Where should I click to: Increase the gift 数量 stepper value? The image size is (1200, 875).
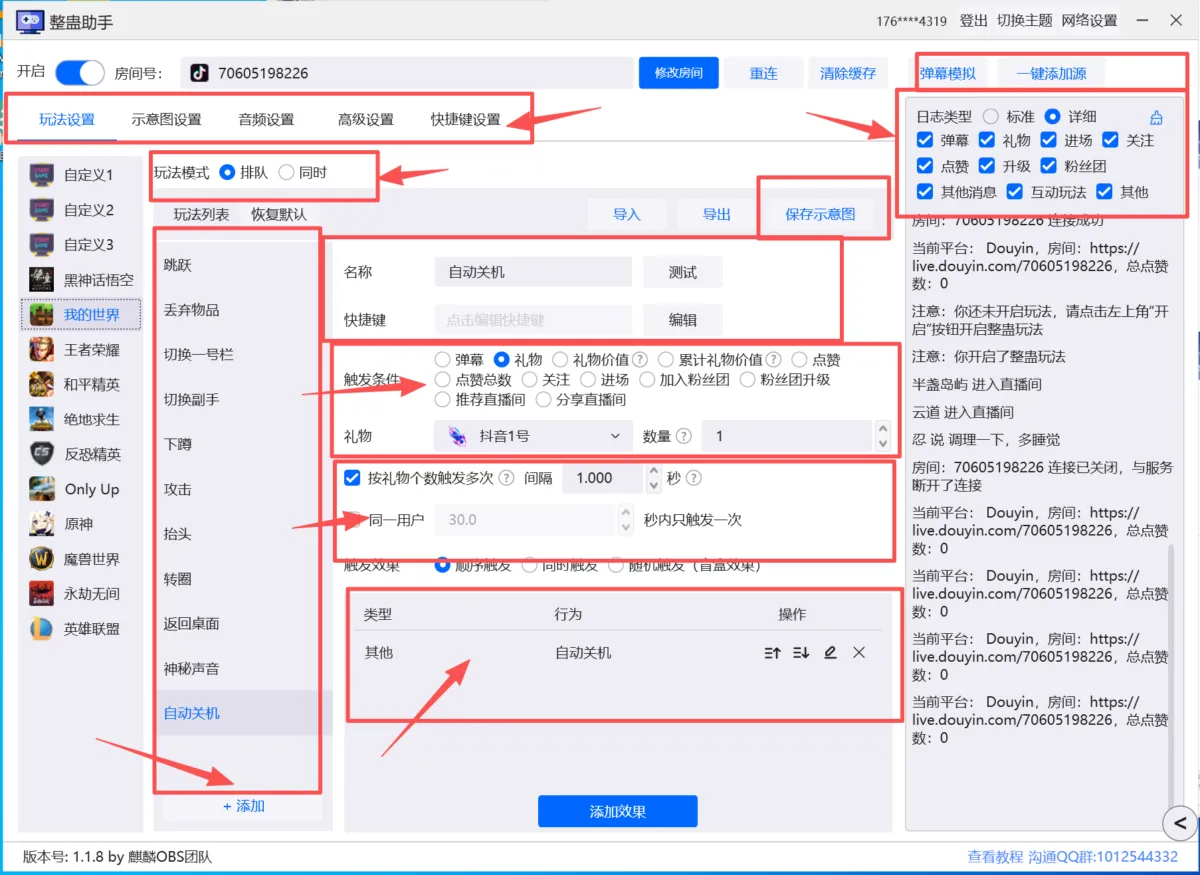click(882, 429)
